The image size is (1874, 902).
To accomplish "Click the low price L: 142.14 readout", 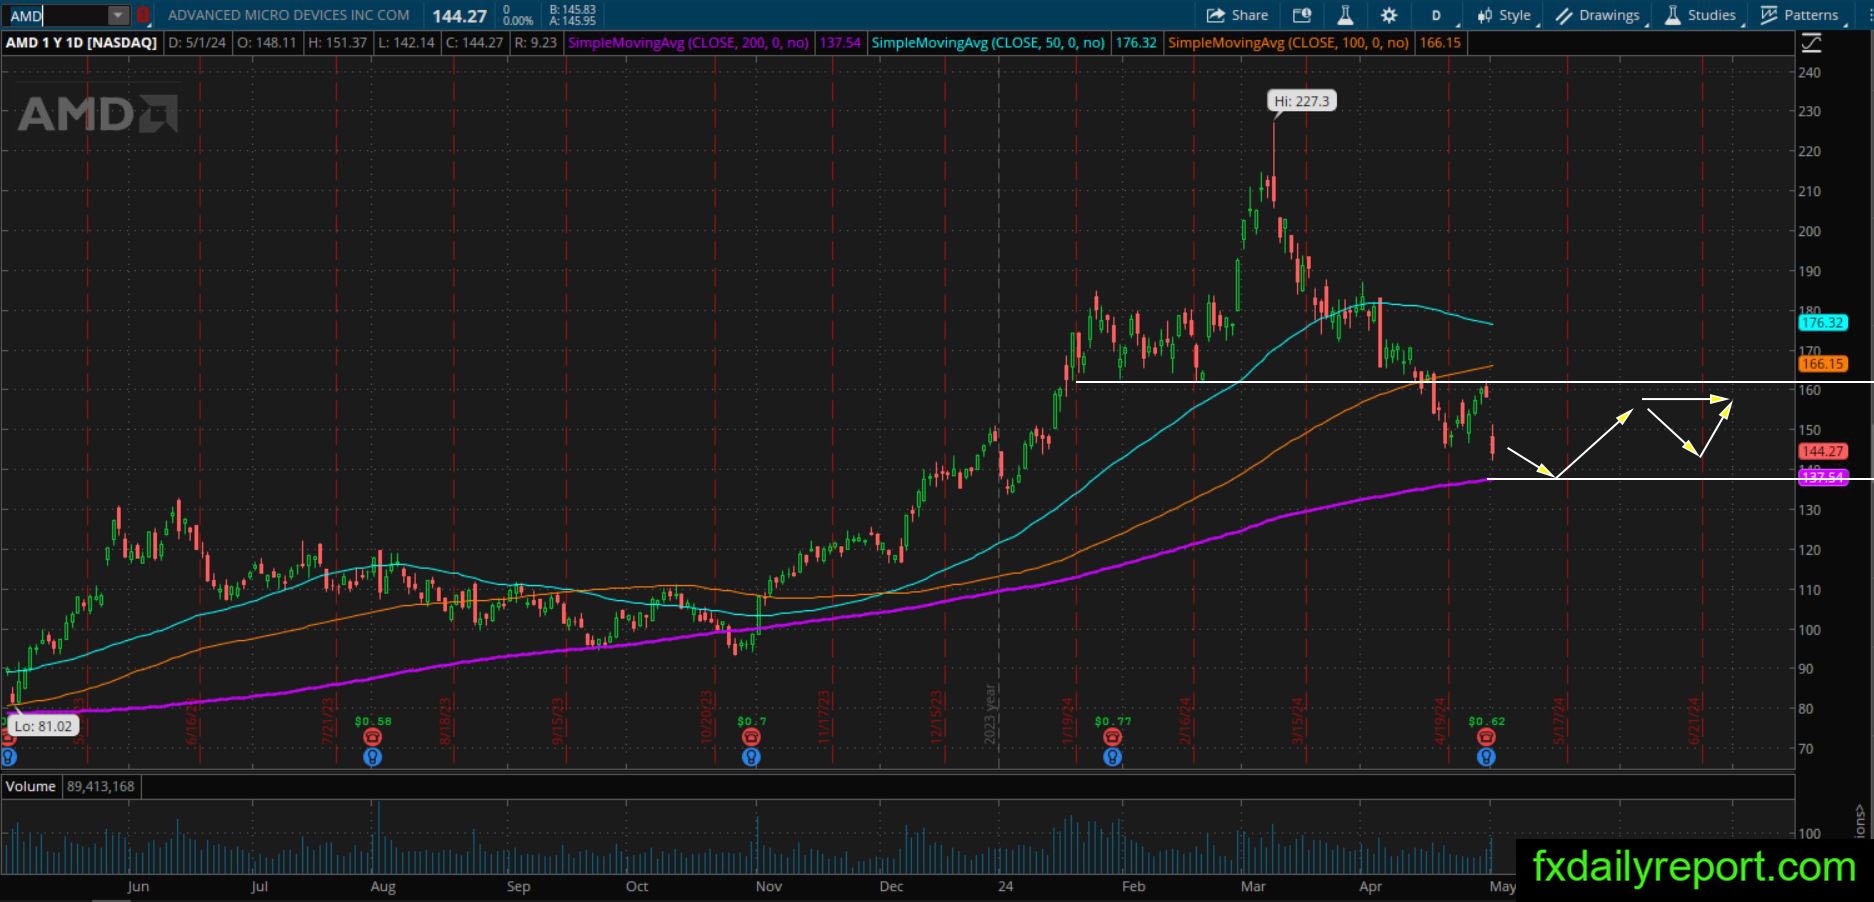I will click(405, 43).
